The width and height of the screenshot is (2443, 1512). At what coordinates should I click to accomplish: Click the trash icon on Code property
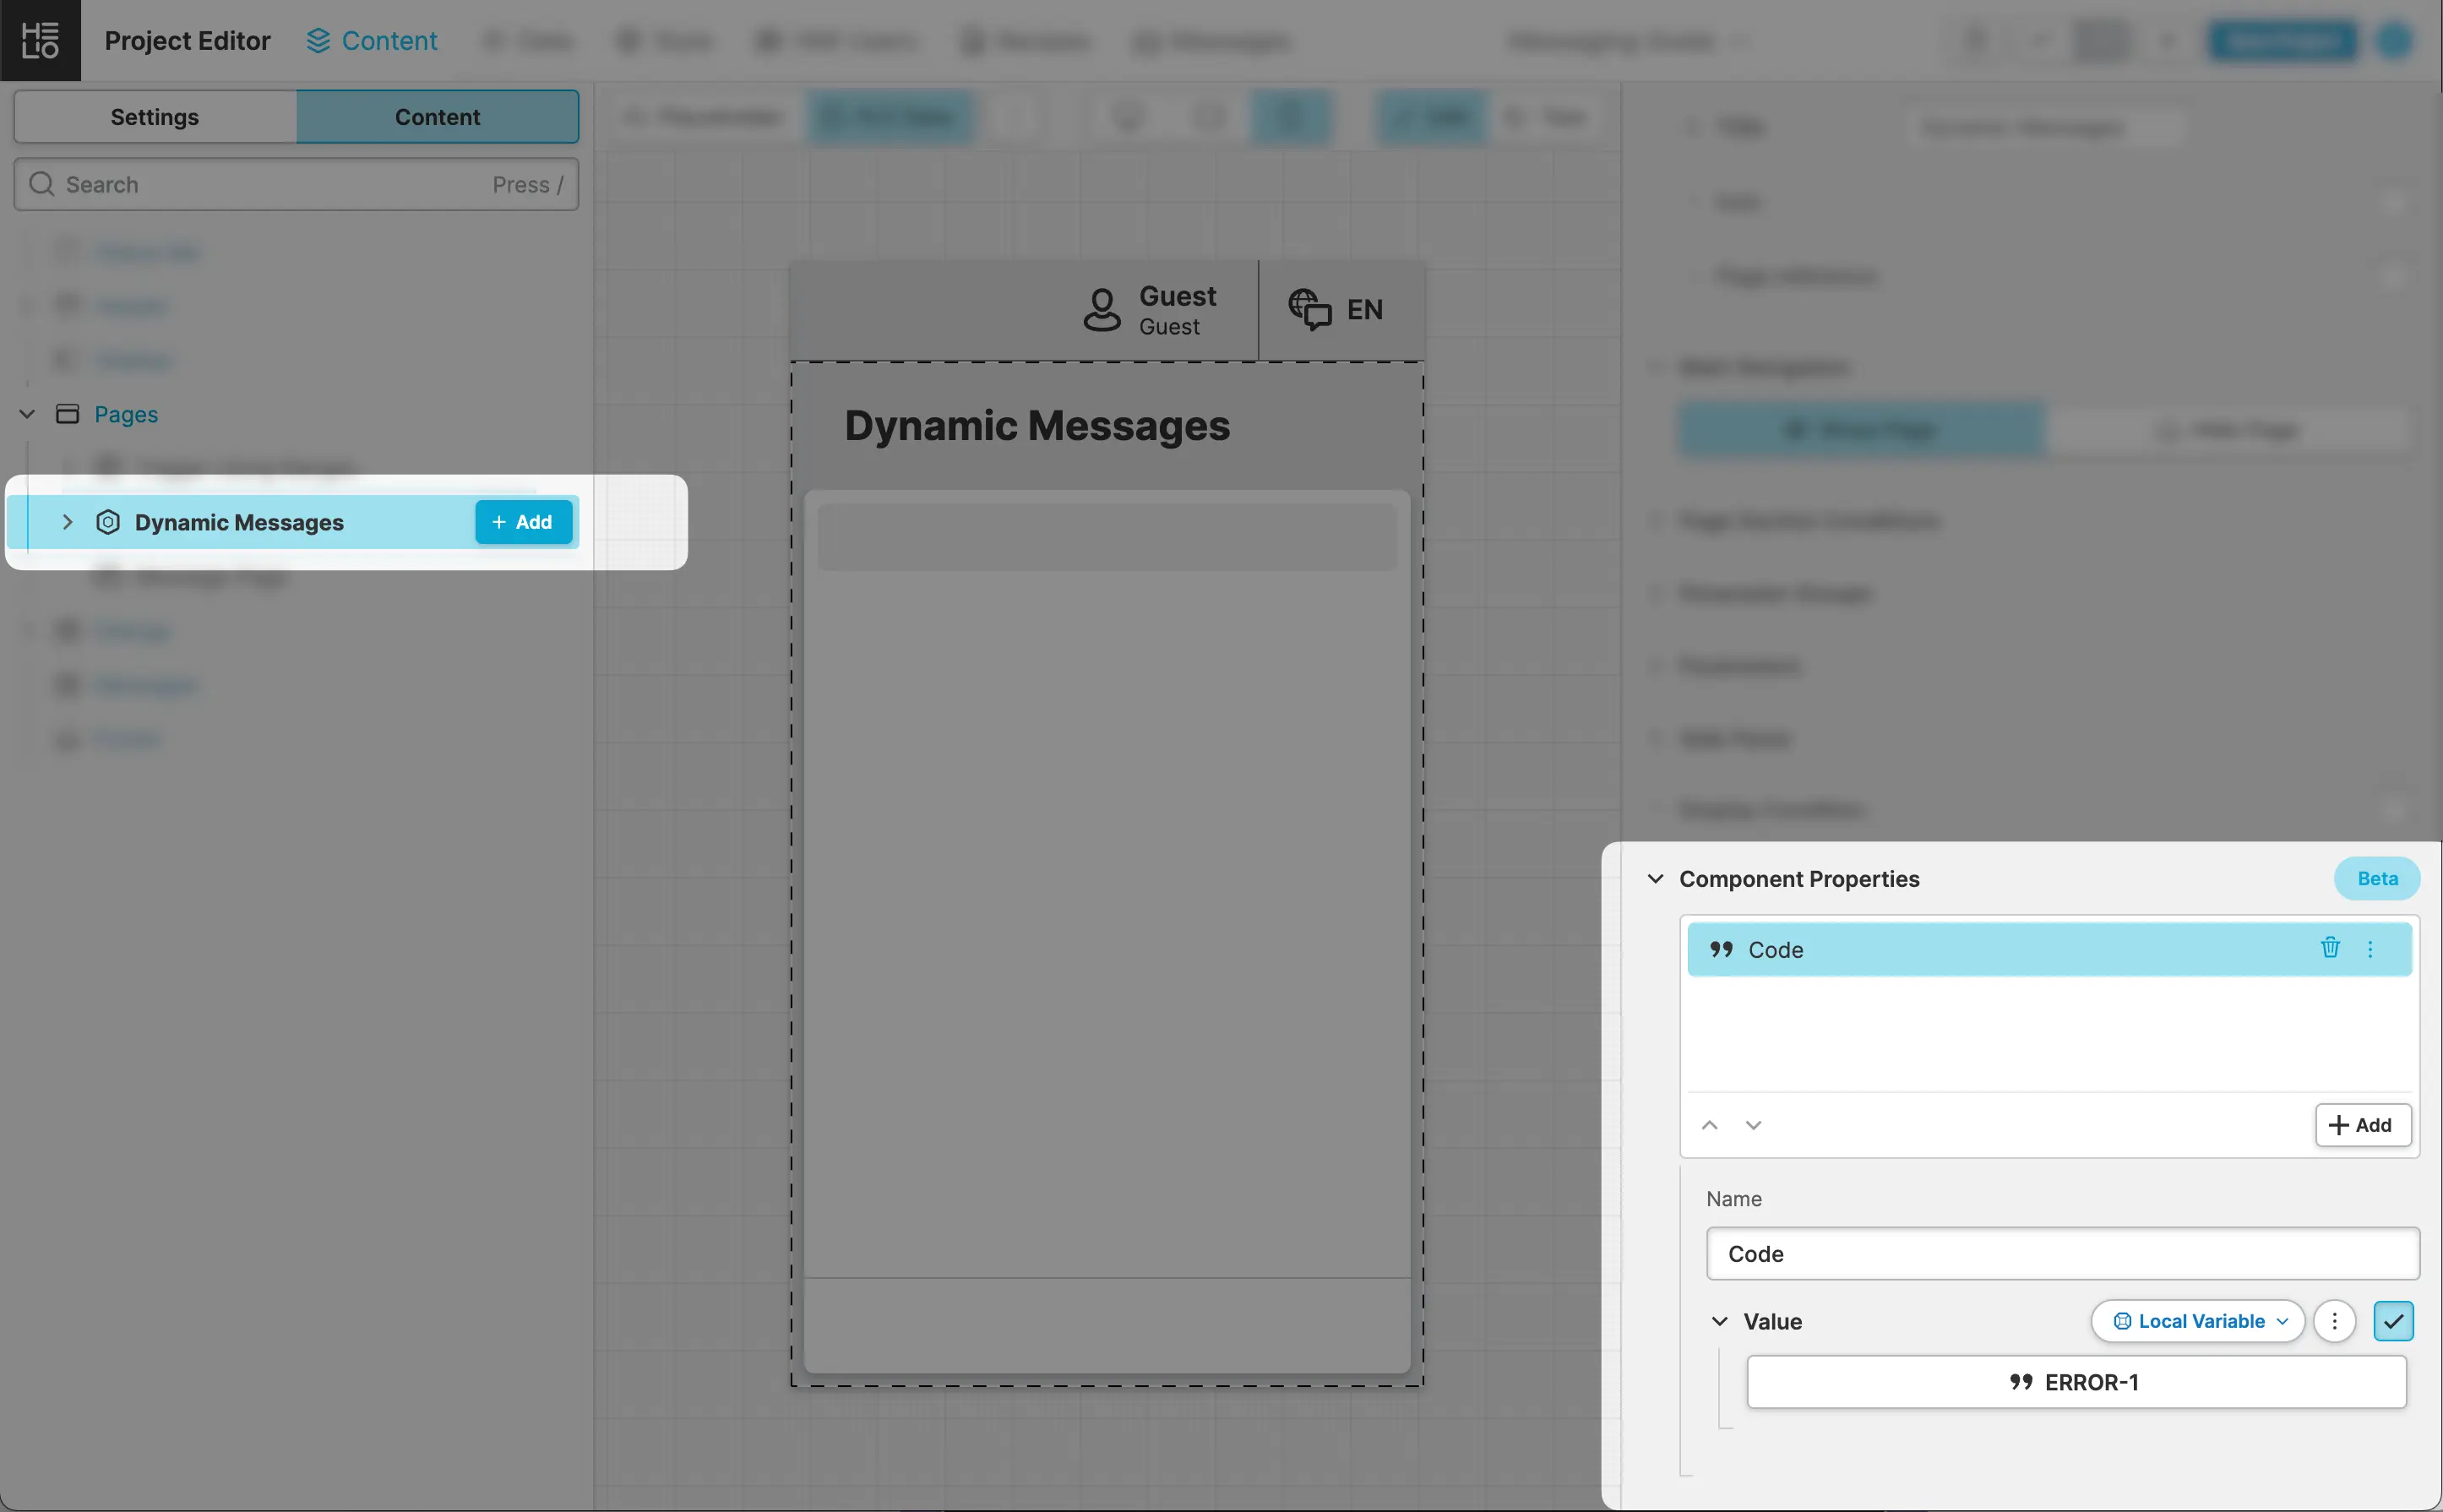[2330, 948]
